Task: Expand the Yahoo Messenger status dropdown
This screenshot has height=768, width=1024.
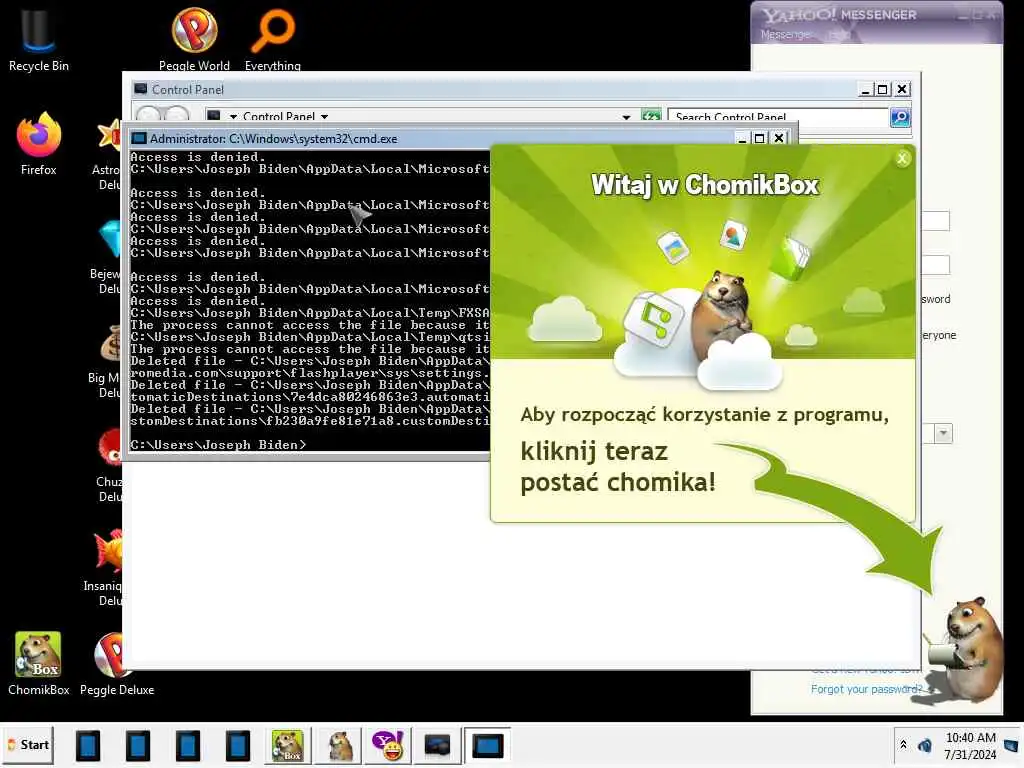Action: (943, 433)
